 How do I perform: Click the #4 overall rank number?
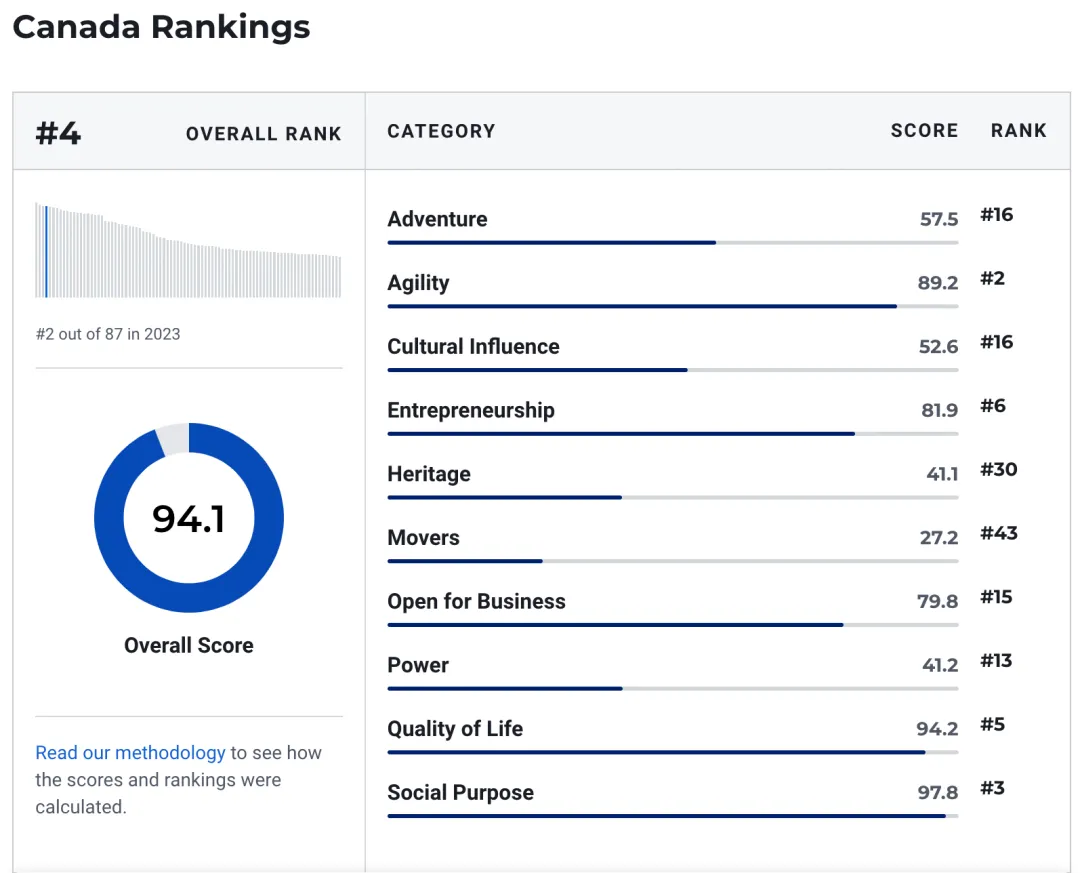click(58, 133)
